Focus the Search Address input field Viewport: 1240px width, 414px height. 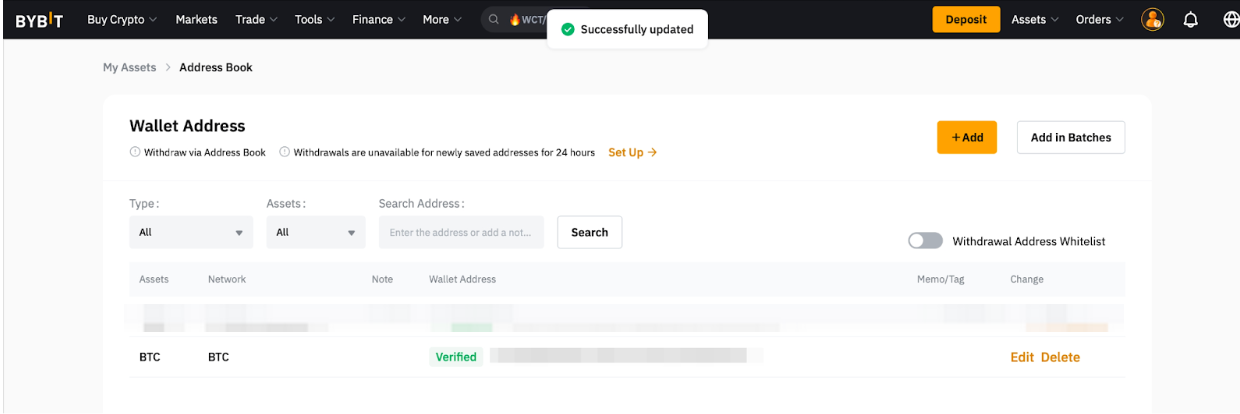461,232
